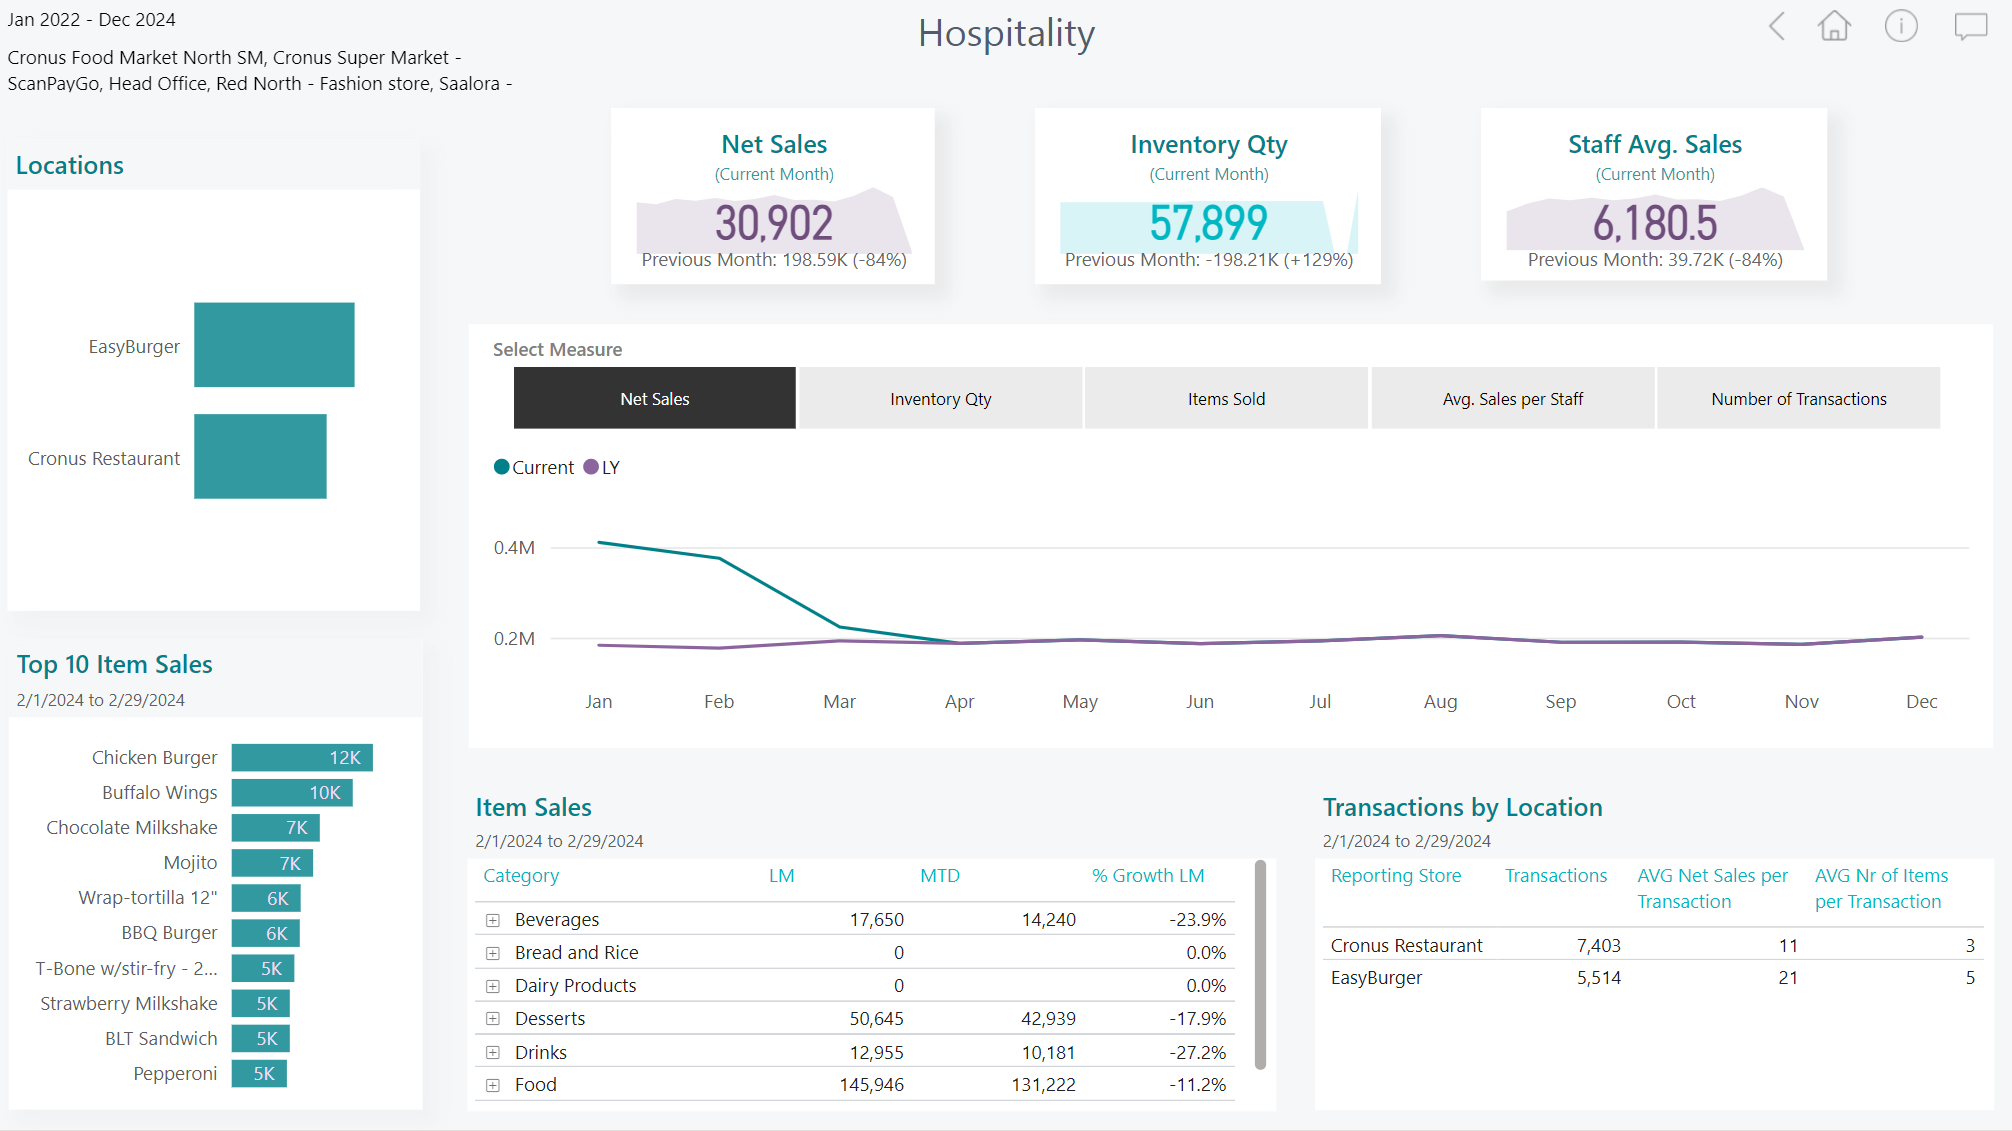Expand the Food category row

pos(493,1085)
